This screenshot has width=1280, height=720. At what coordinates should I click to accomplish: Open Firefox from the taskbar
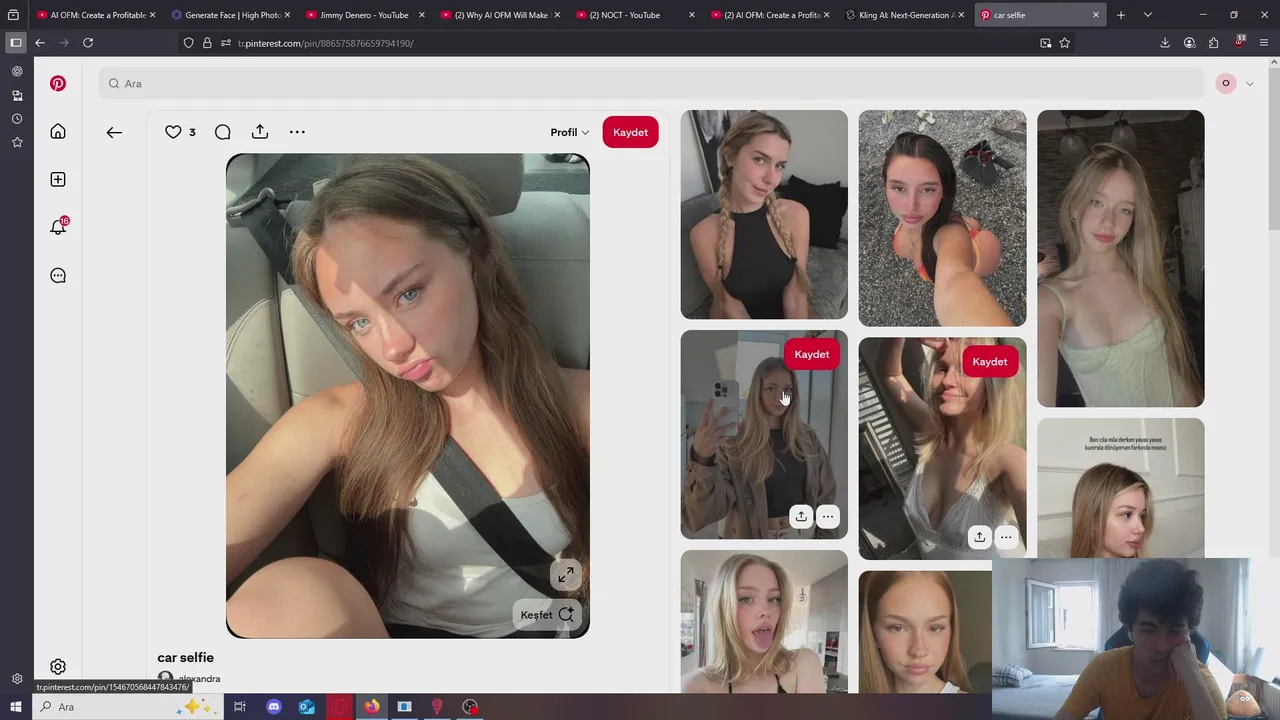371,707
